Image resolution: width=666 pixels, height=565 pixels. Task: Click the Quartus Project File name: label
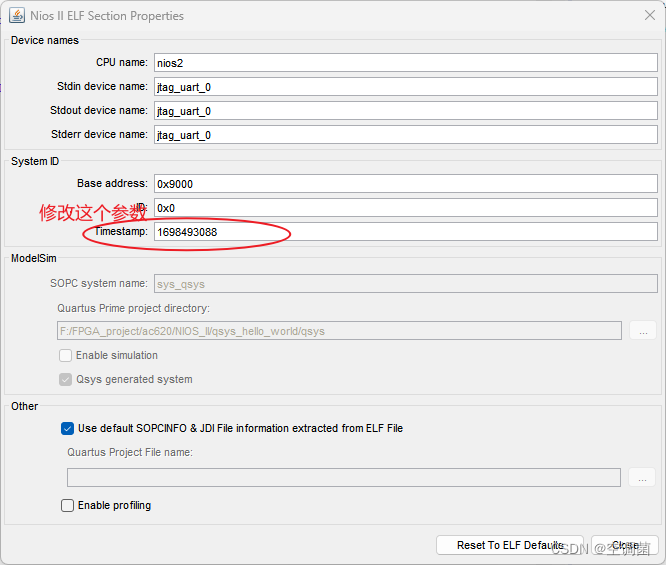pos(130,452)
